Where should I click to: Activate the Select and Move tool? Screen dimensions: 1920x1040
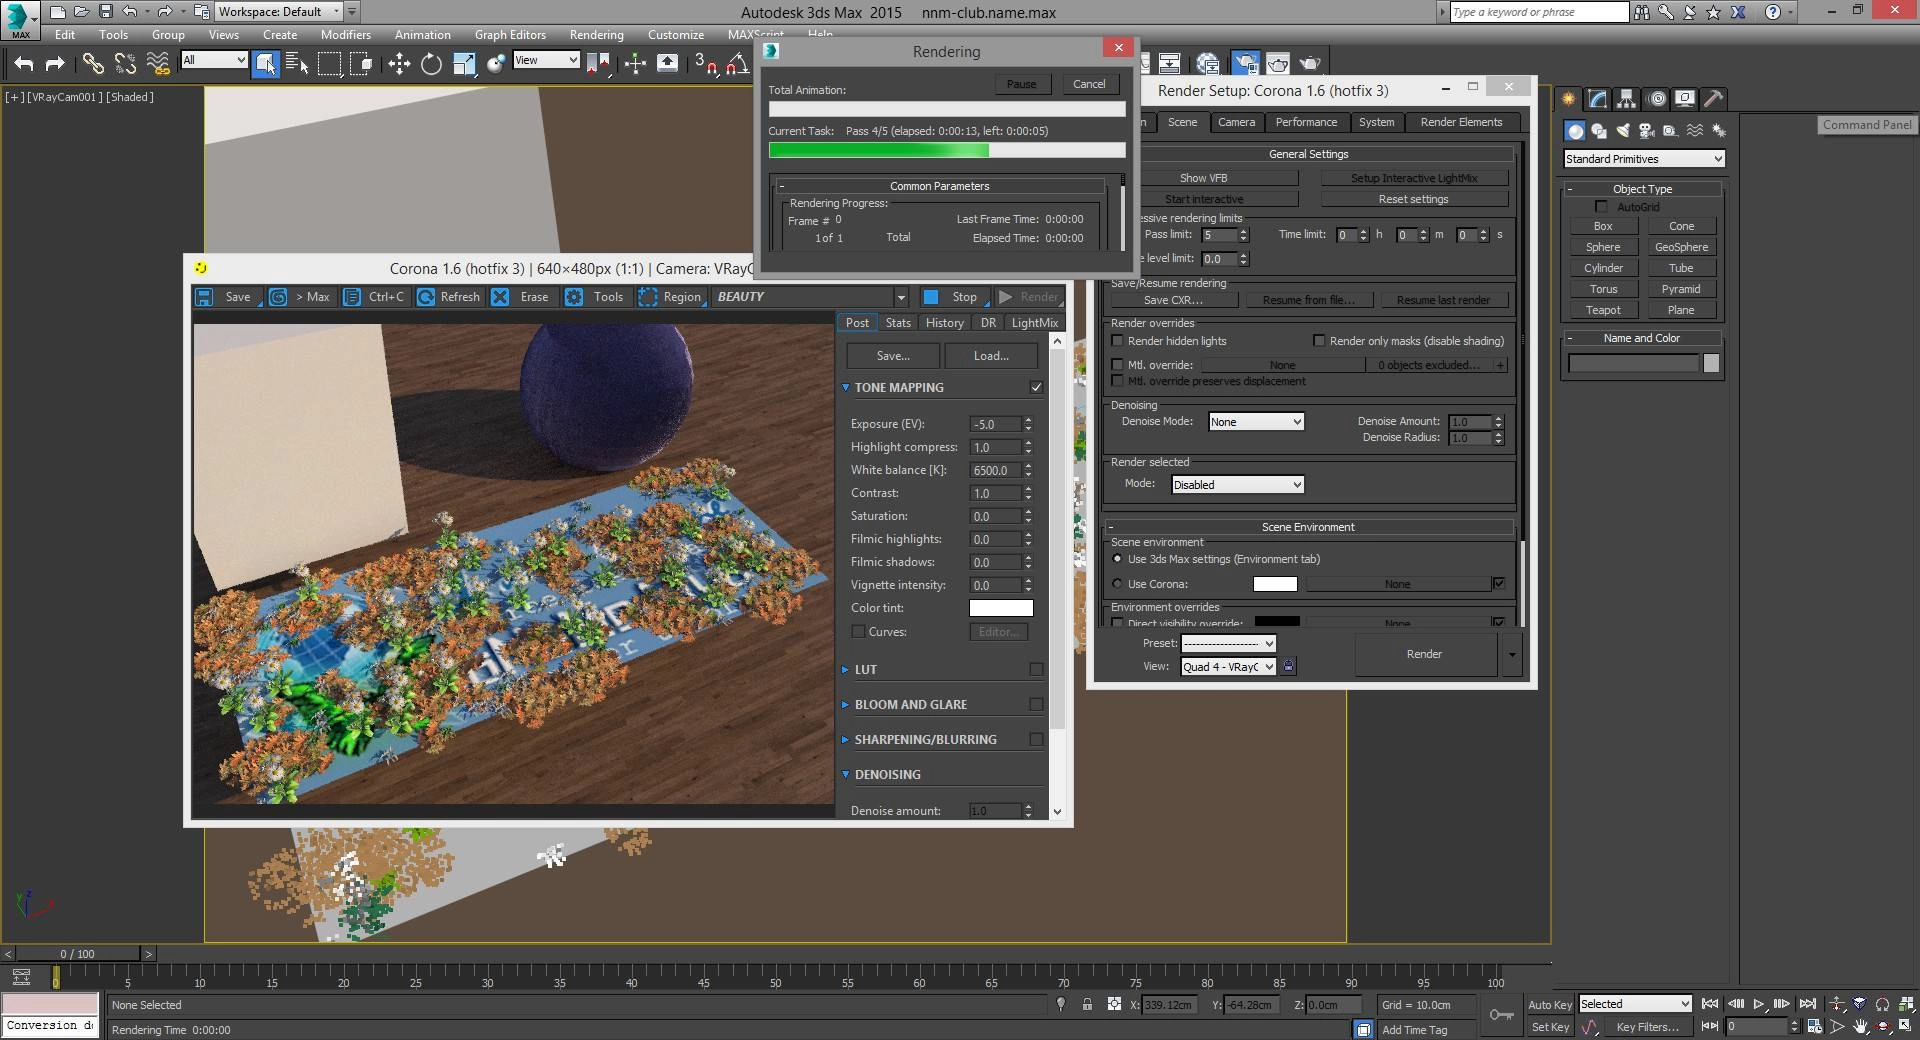[399, 64]
